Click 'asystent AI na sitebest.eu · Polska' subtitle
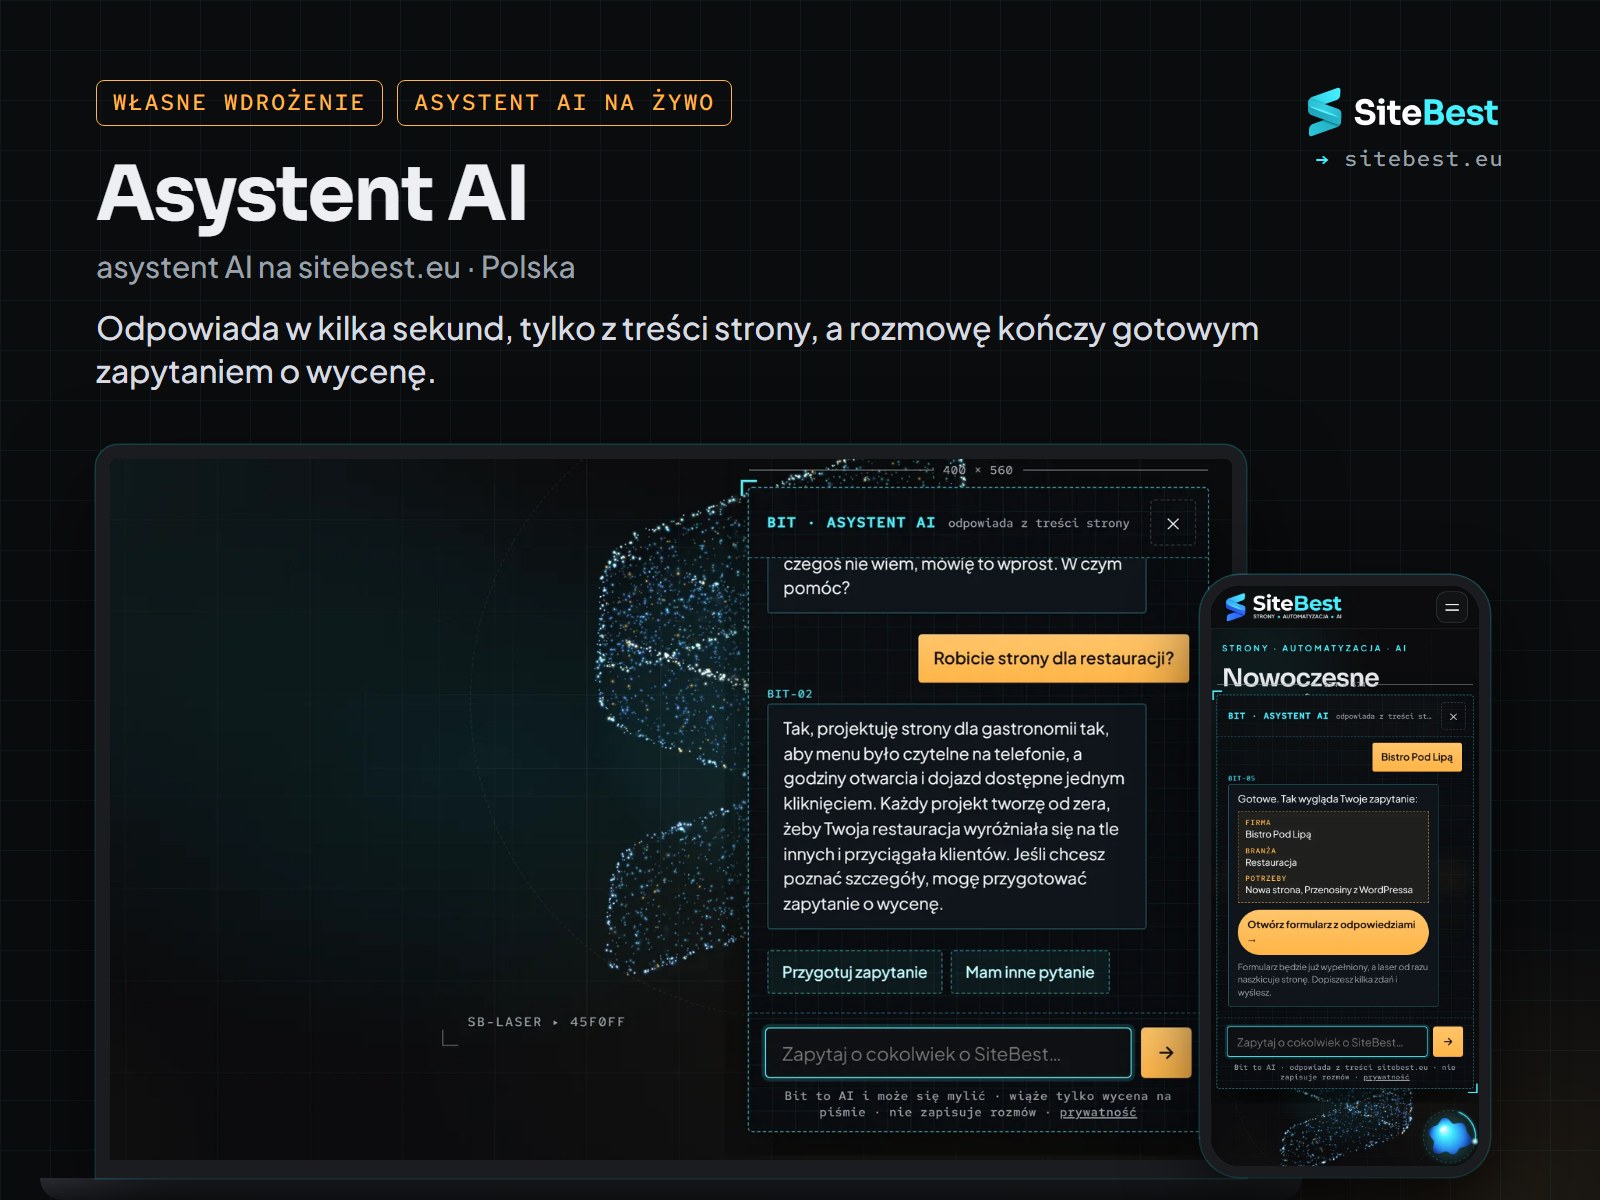 (335, 268)
